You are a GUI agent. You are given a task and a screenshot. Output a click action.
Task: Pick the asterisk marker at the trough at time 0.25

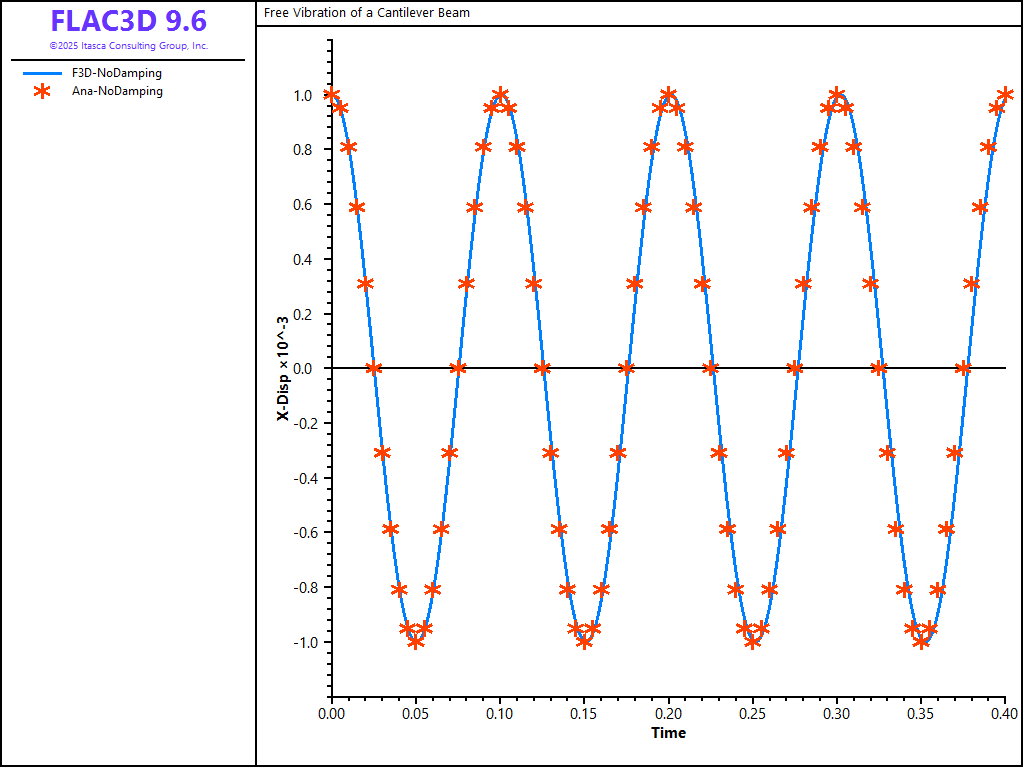pyautogui.click(x=753, y=641)
